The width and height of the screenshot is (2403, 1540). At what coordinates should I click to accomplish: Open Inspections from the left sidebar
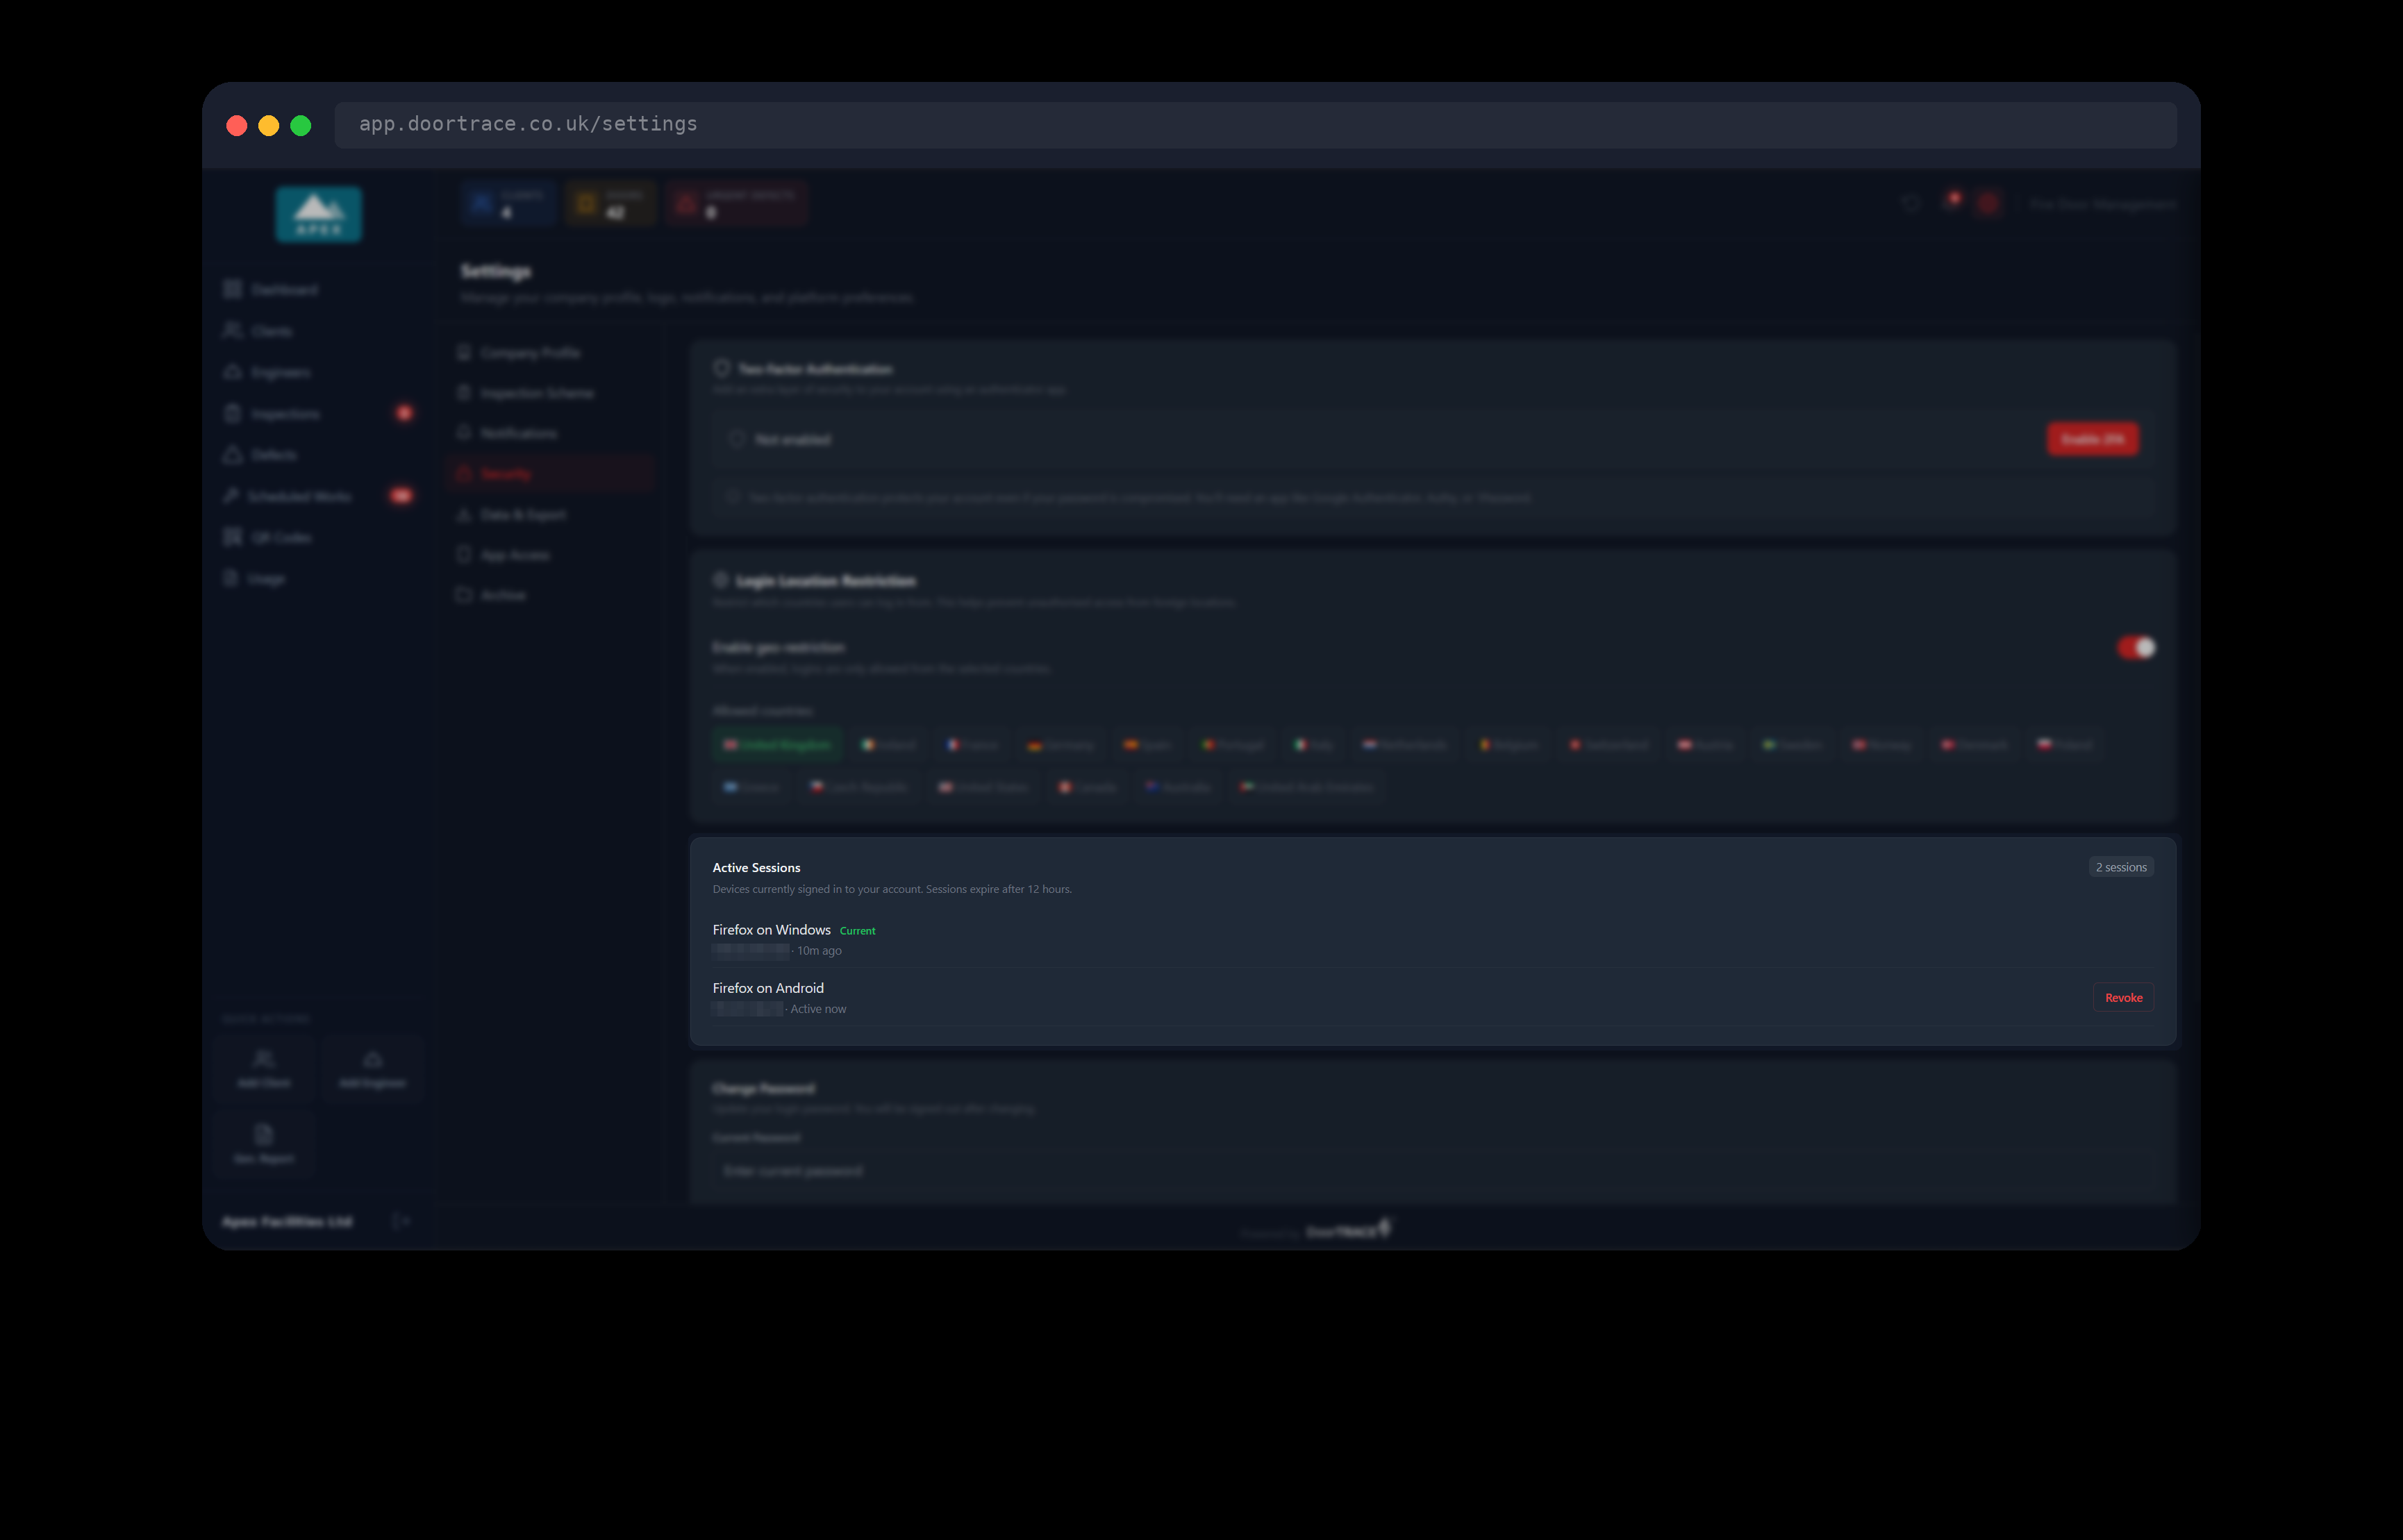click(318, 414)
